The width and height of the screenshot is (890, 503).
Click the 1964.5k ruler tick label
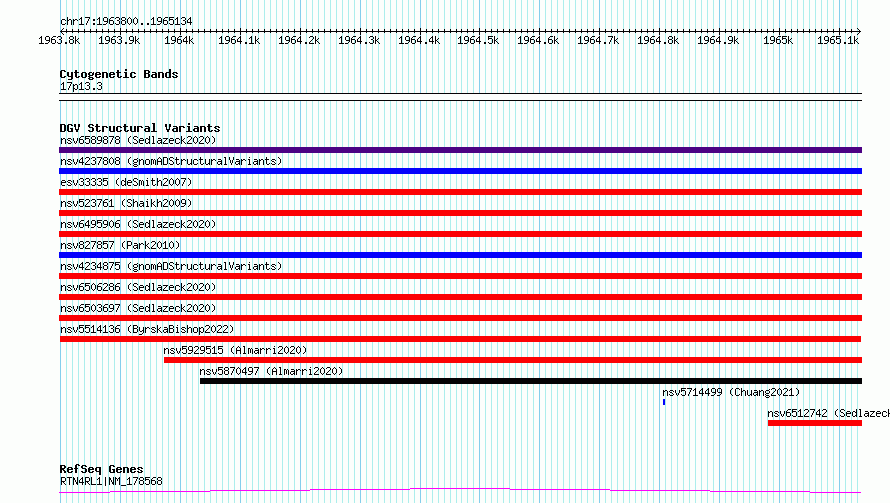[x=478, y=40]
